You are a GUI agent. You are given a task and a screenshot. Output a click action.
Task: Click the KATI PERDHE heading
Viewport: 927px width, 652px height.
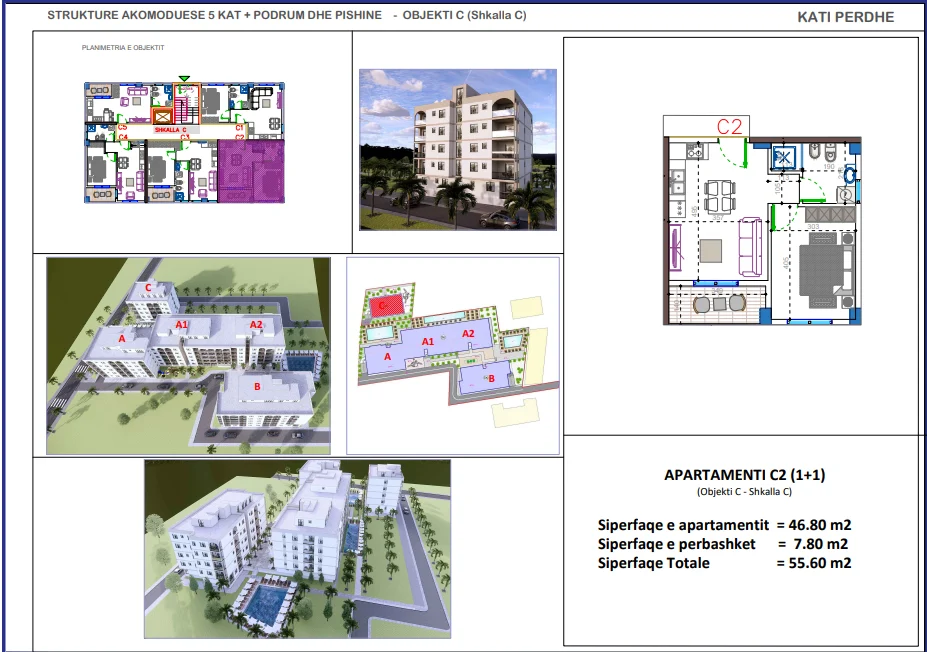coord(845,17)
